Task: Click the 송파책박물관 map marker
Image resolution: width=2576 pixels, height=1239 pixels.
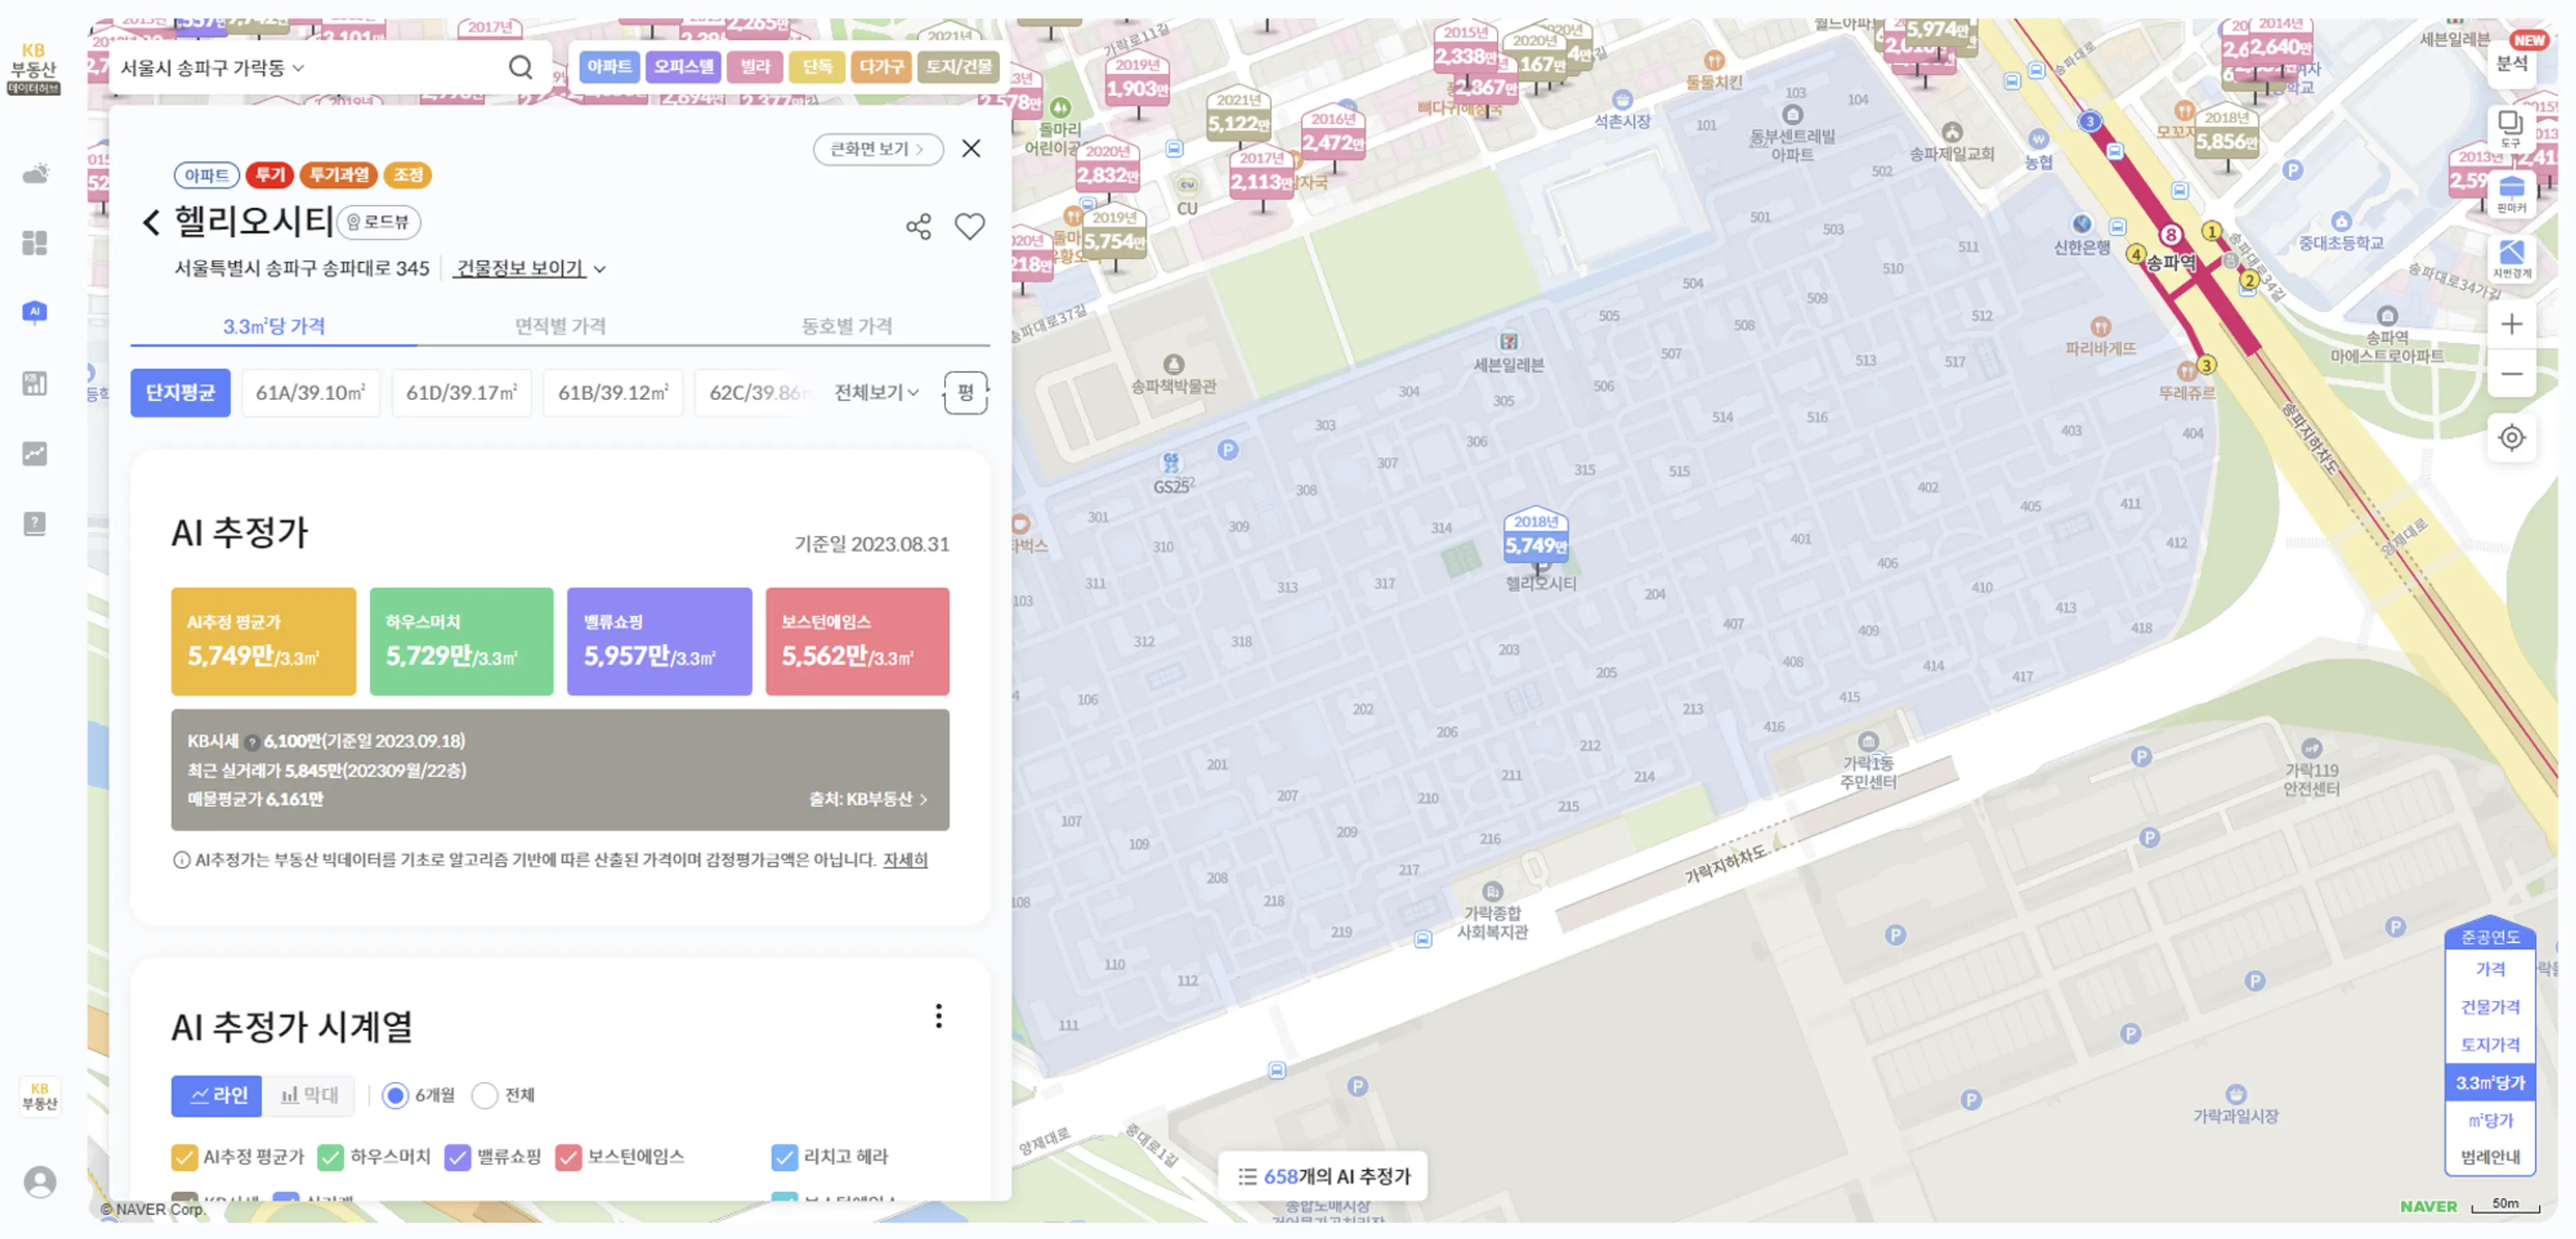Action: click(1173, 364)
